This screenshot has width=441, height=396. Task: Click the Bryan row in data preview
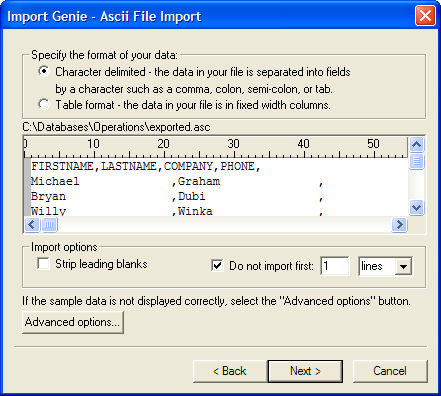(177, 196)
